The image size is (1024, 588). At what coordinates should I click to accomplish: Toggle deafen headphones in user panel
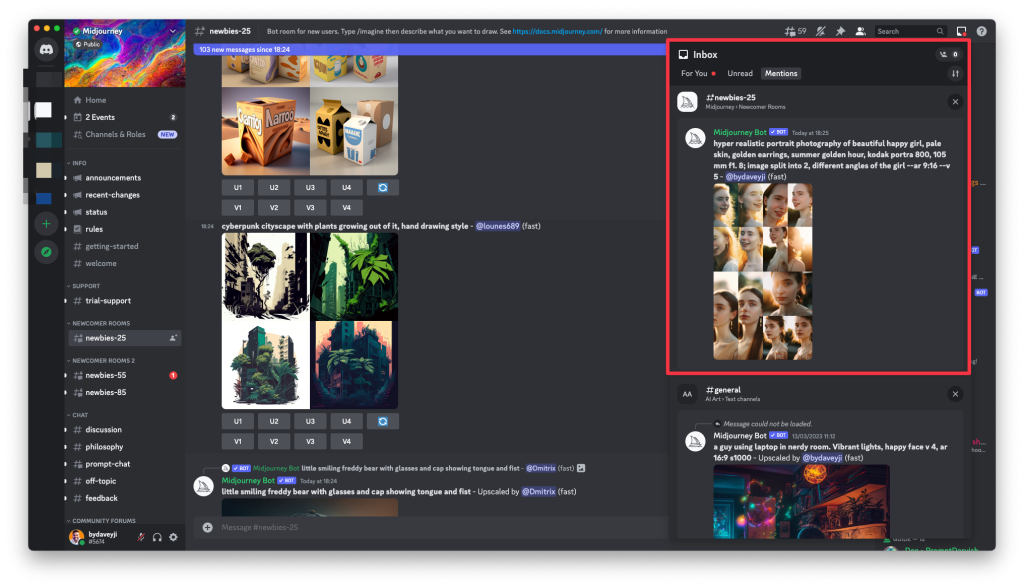pyautogui.click(x=157, y=537)
